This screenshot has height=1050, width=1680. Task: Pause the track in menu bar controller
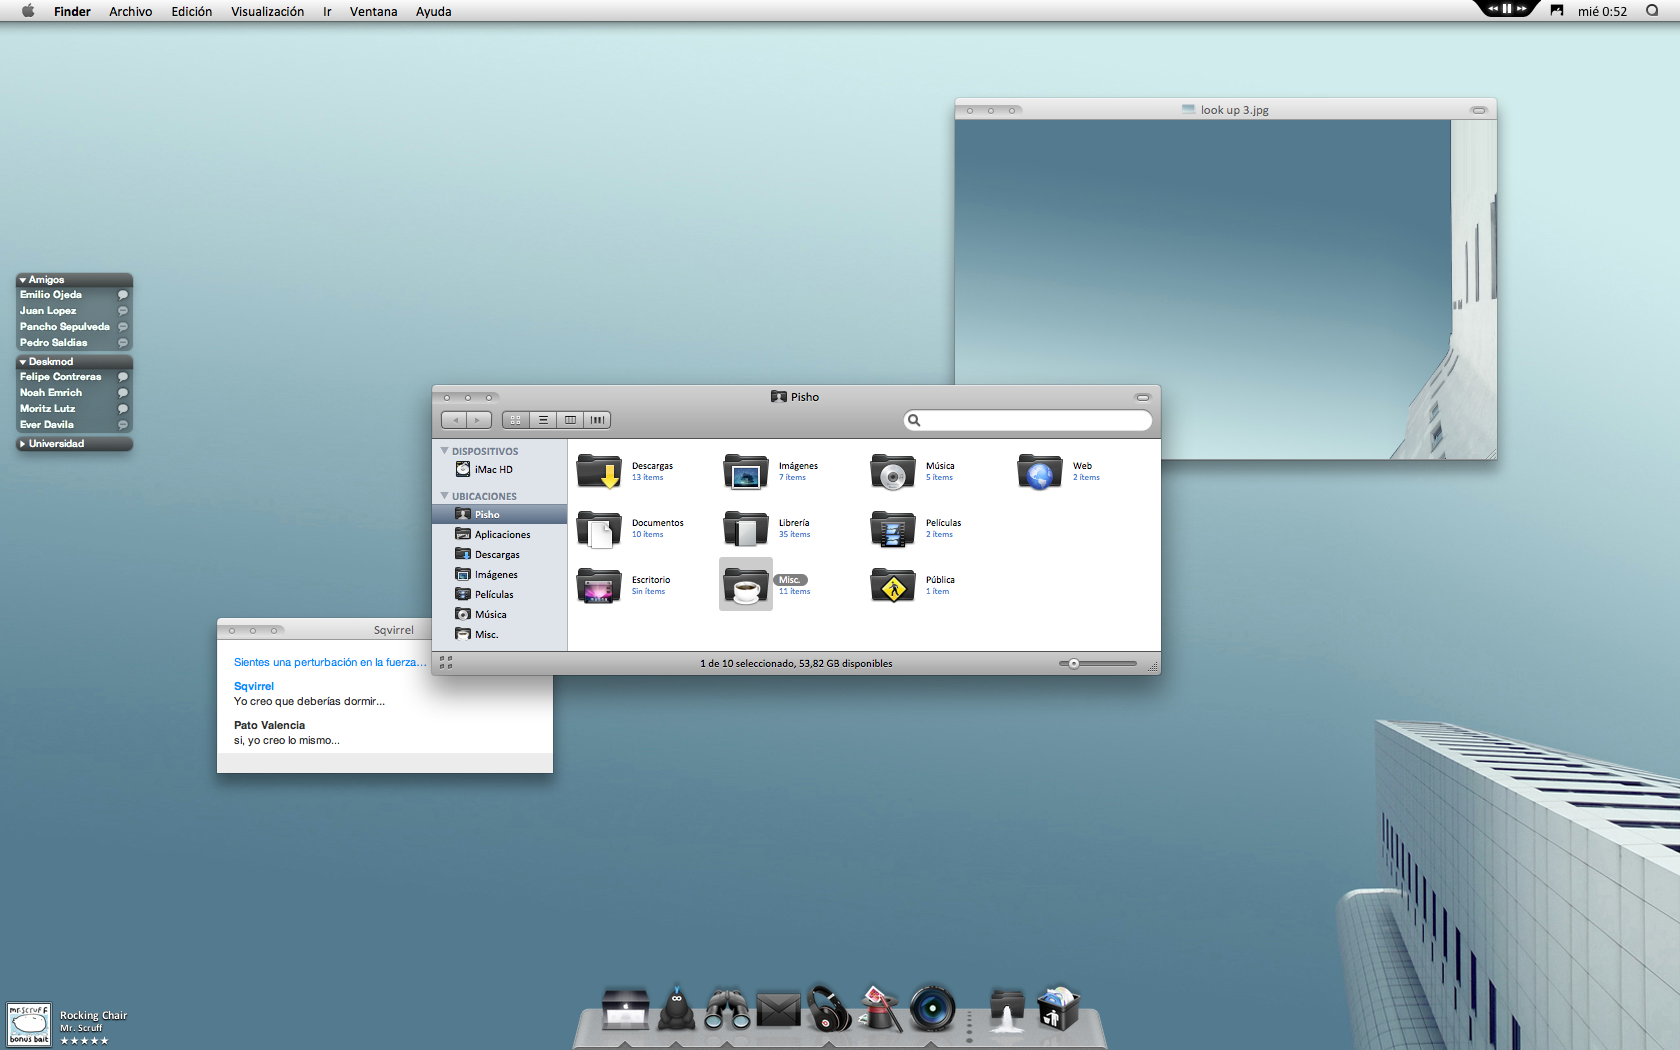(1507, 8)
